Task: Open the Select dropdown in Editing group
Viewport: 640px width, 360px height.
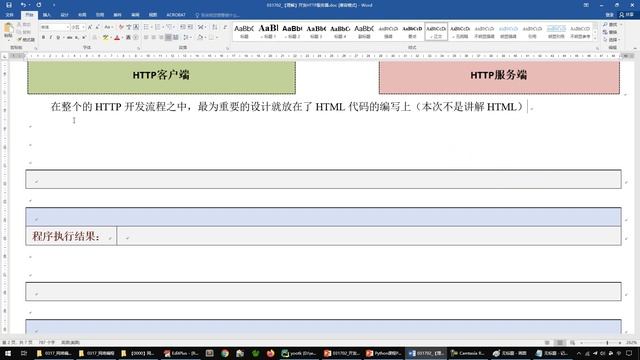Action: 611,40
